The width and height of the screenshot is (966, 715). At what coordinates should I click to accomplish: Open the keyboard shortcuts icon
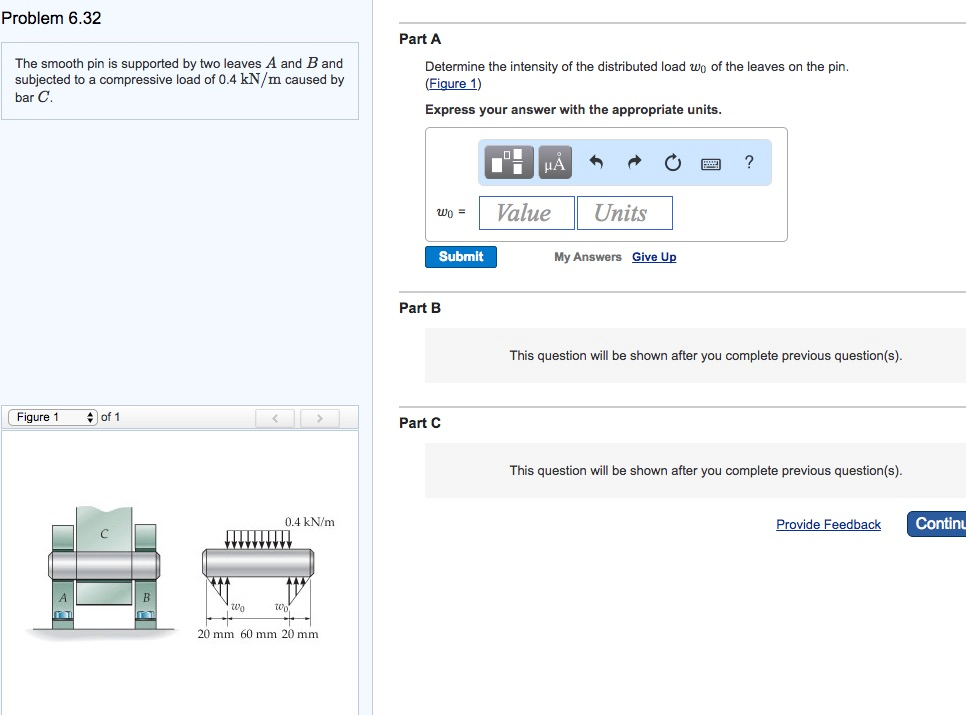click(711, 162)
